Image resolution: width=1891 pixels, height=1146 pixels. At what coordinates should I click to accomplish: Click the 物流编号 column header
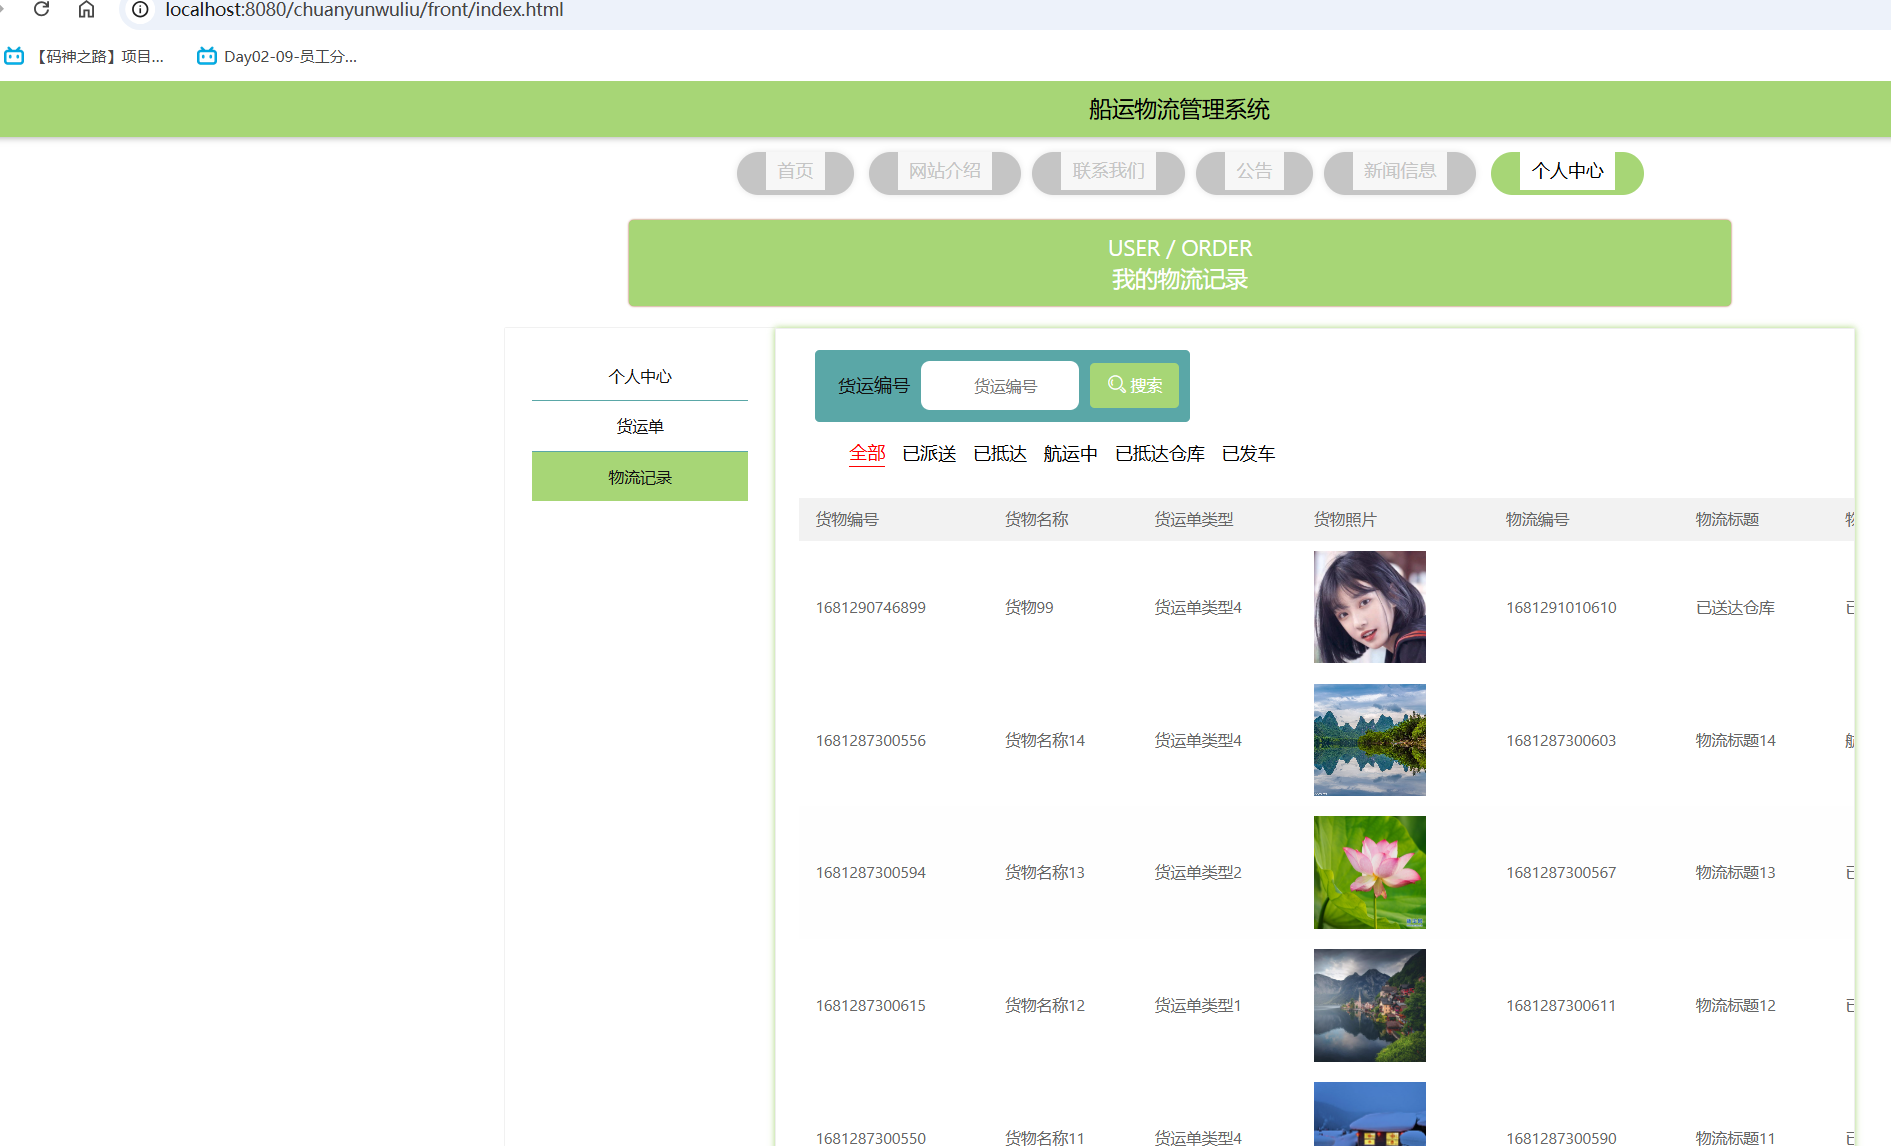pyautogui.click(x=1538, y=520)
